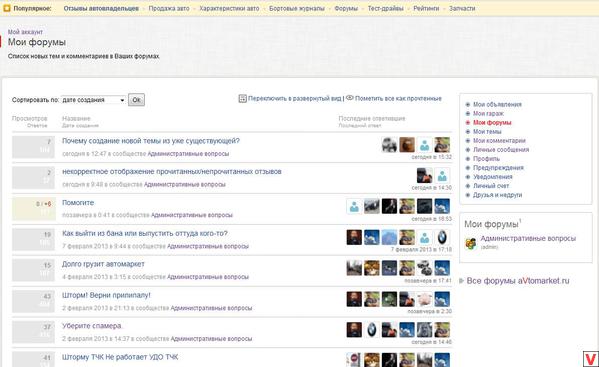Screen dimensions: 599x367
Task: Click default blue avatar in 'Помогите' row
Action: pyautogui.click(x=354, y=206)
